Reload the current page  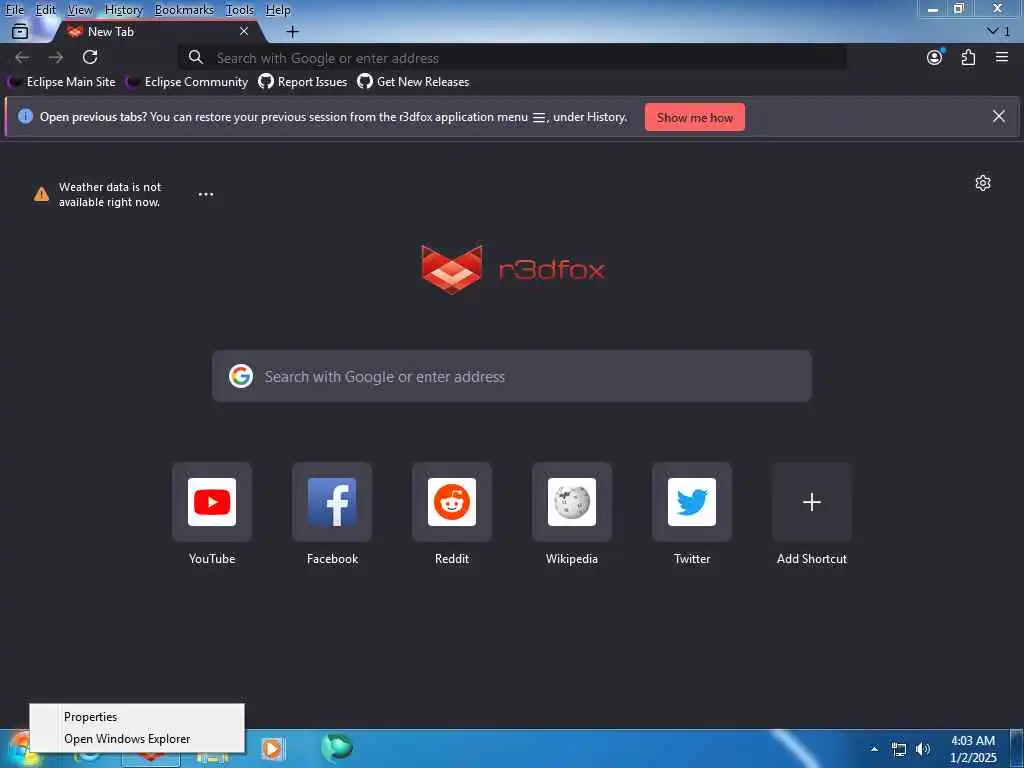pos(90,57)
